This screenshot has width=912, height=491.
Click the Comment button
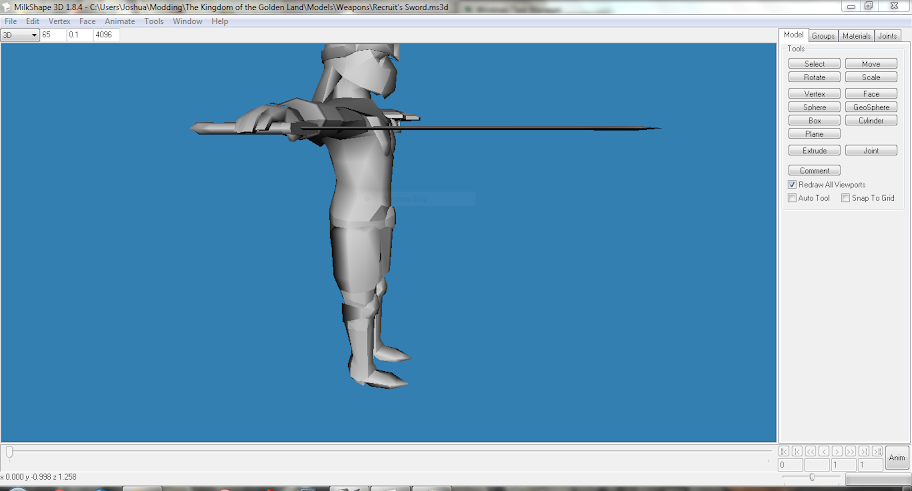(x=814, y=170)
